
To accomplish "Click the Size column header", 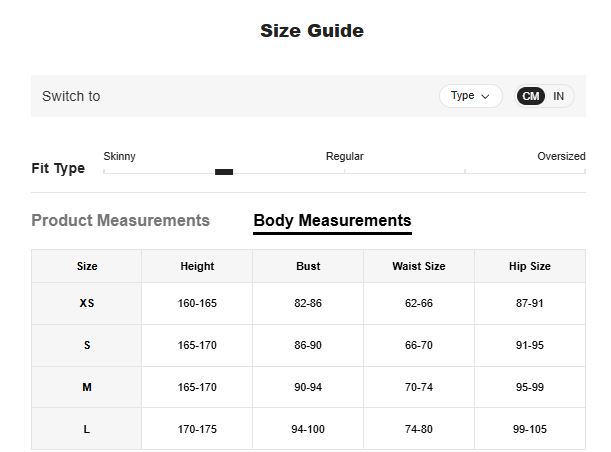I will pyautogui.click(x=87, y=266).
